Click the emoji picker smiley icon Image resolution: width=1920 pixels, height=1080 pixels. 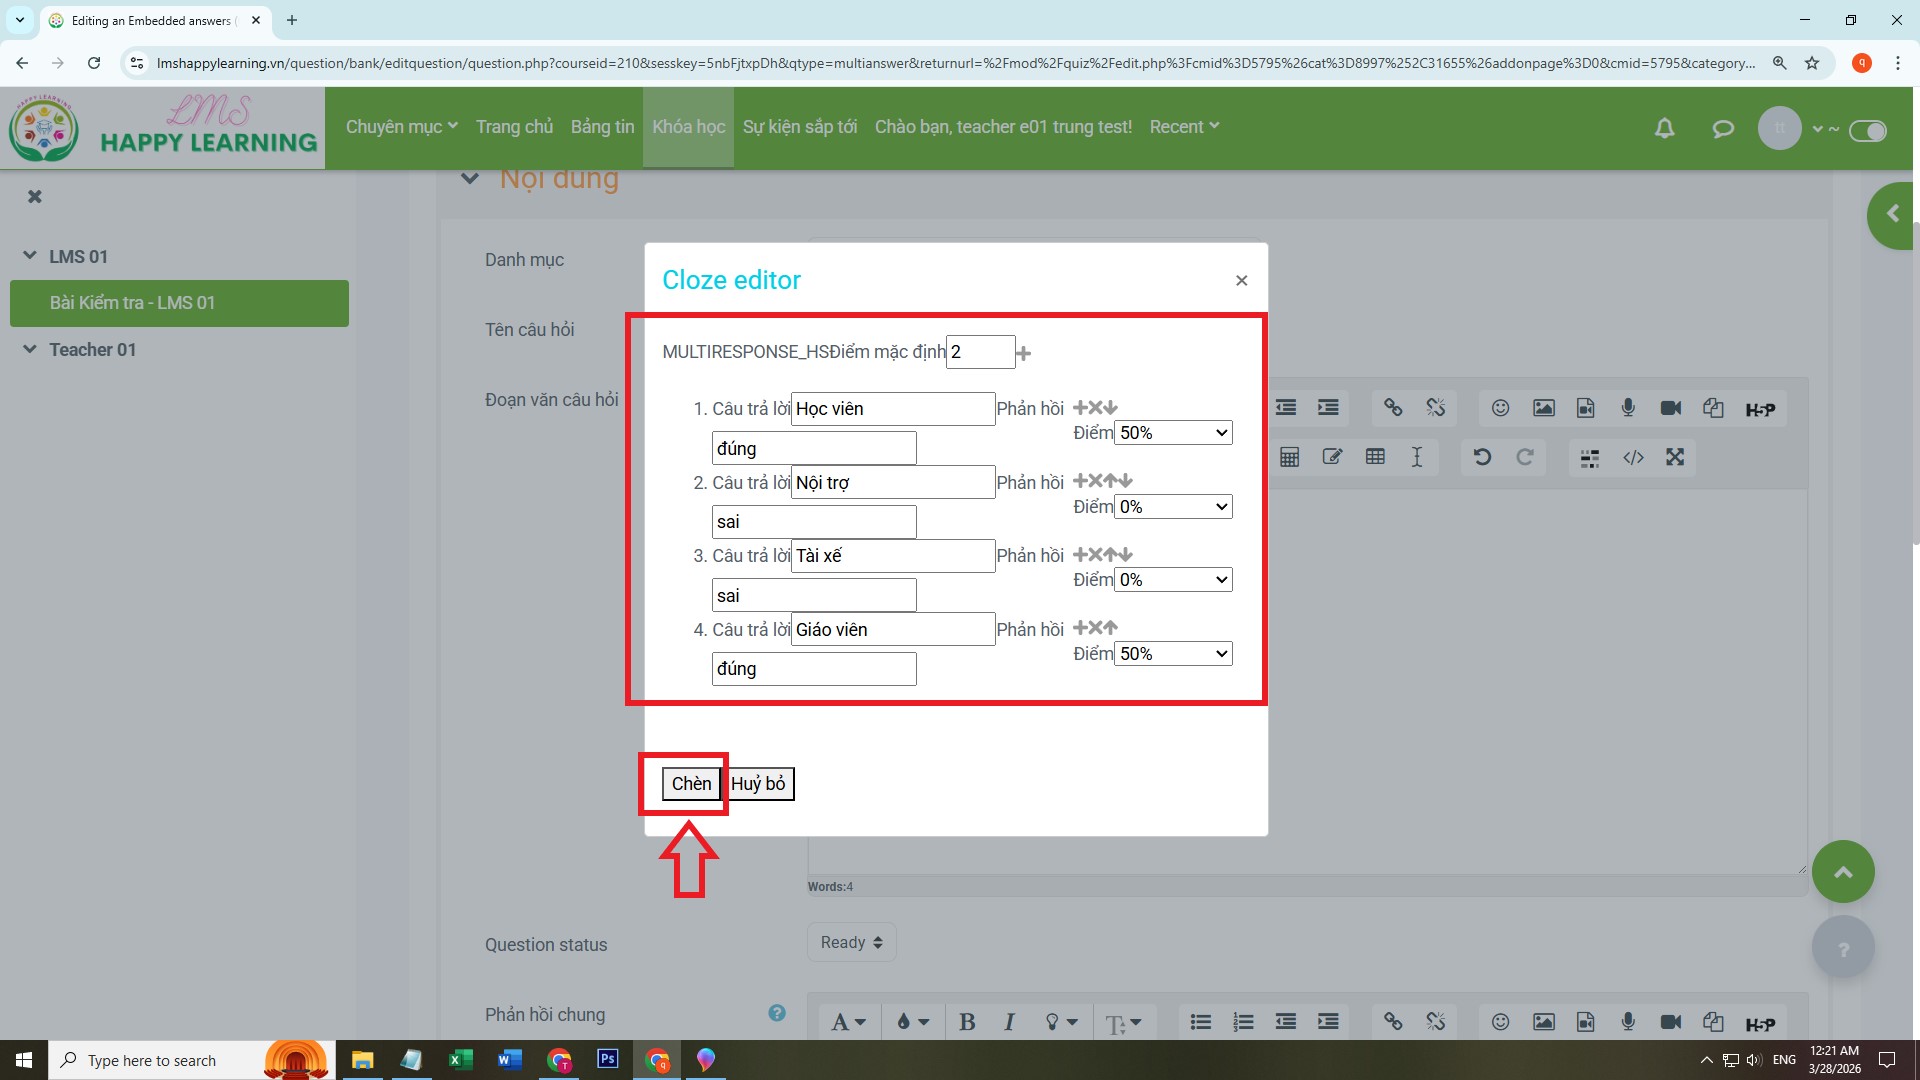tap(1500, 408)
